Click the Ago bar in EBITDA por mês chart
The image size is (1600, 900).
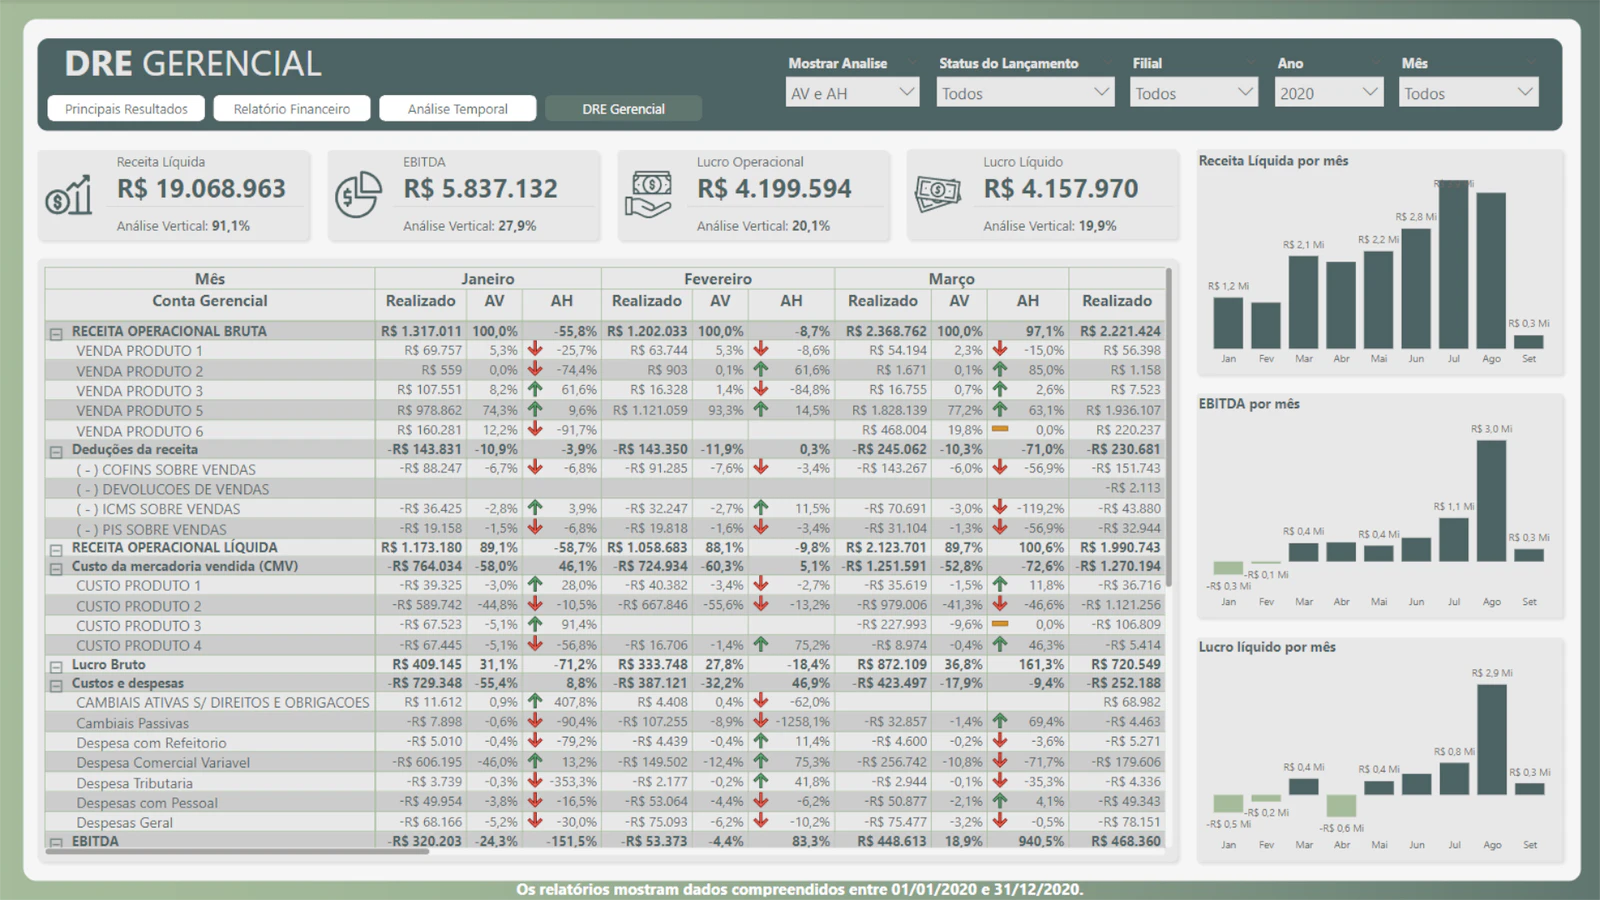[1491, 500]
